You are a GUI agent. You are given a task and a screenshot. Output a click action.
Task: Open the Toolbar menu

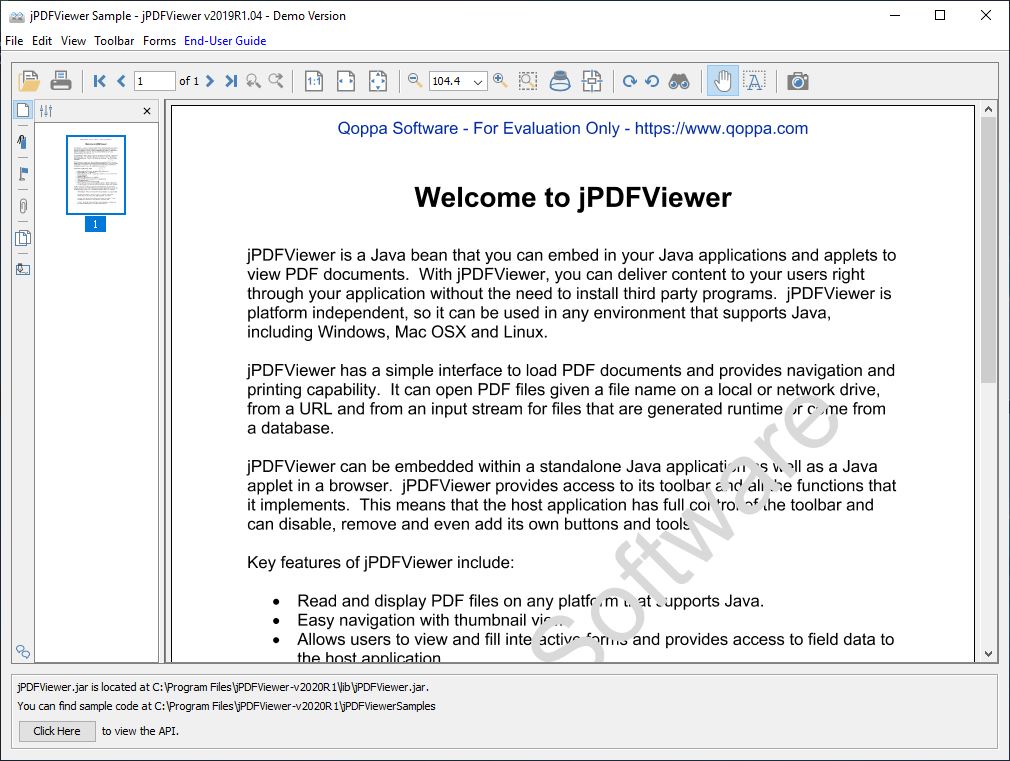(x=114, y=41)
